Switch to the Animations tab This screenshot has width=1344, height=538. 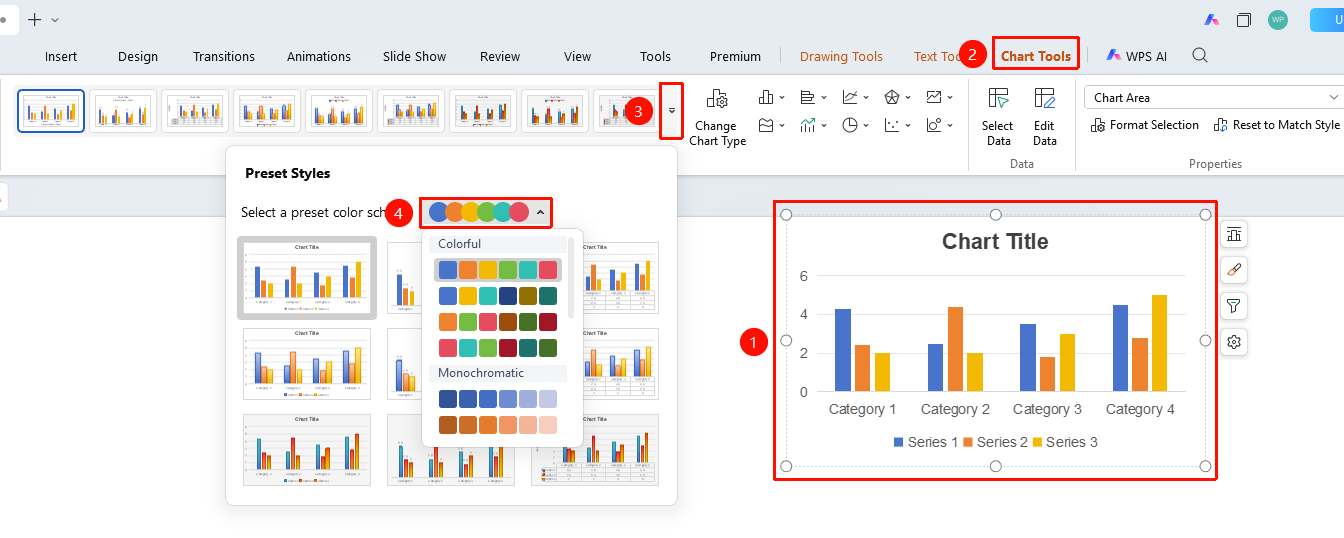319,56
